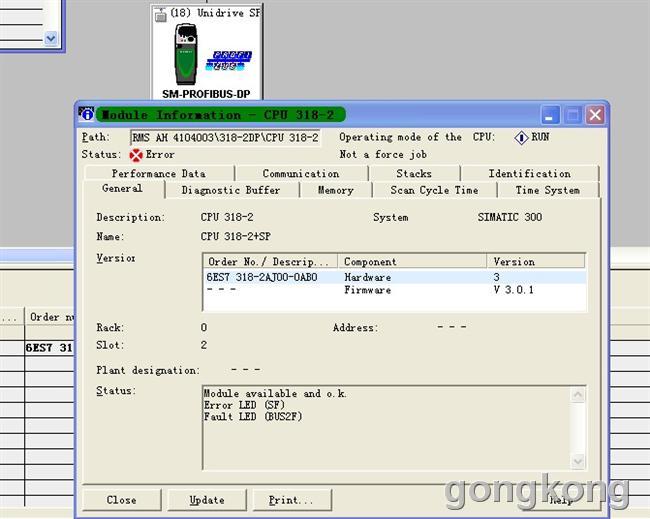Click the 'CPU 318-2+SP' name value

click(235, 236)
